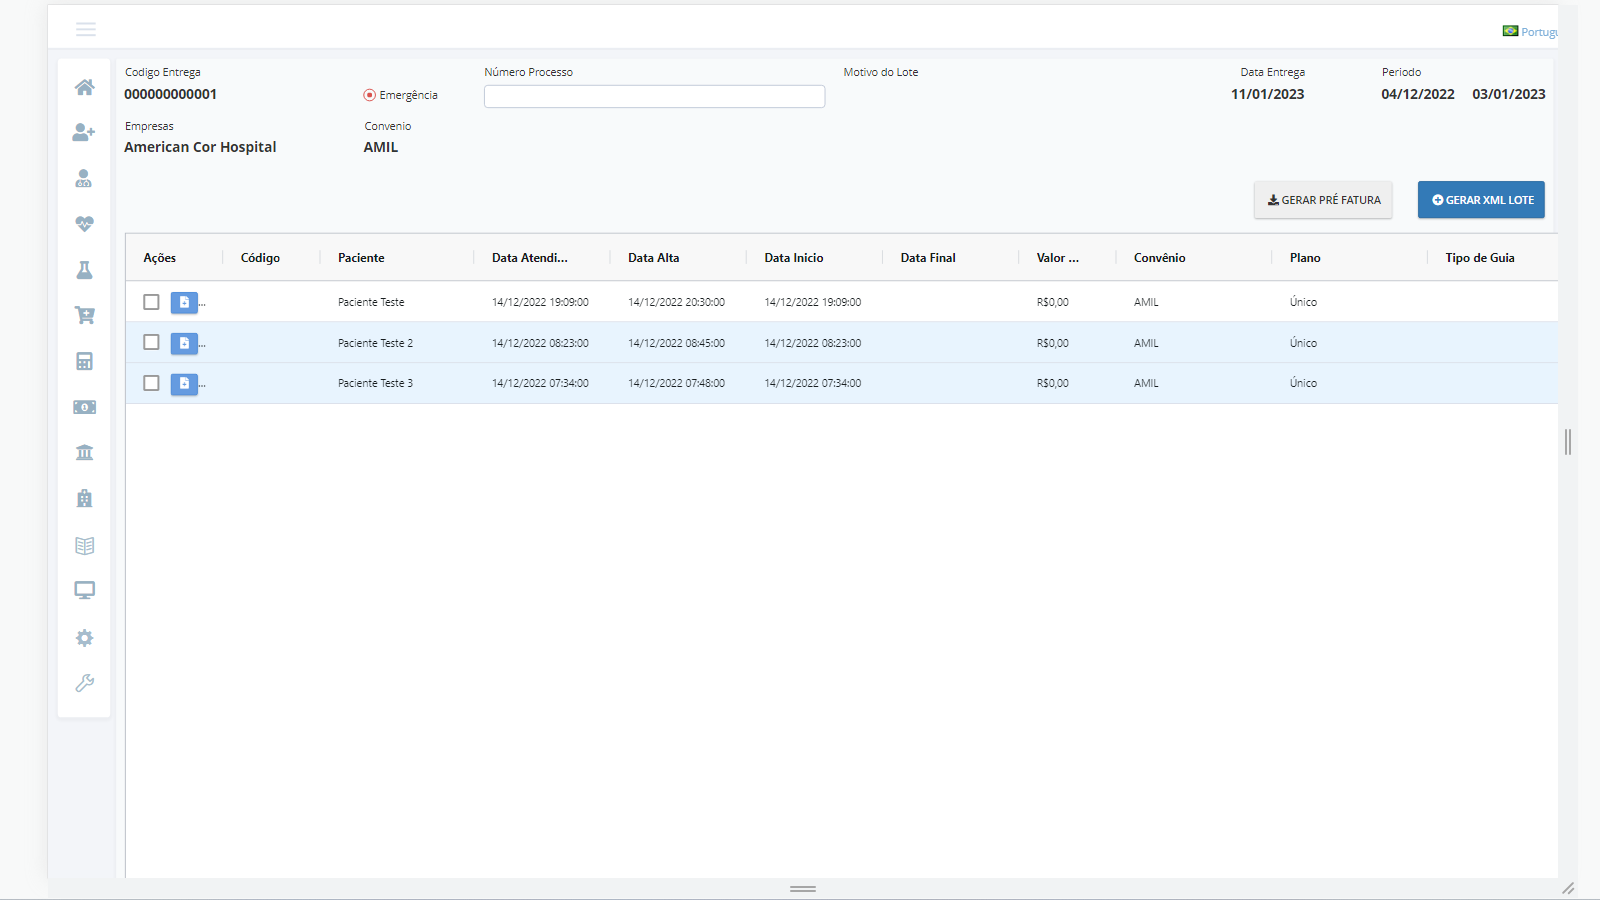Click the Número Processo input field

[654, 96]
